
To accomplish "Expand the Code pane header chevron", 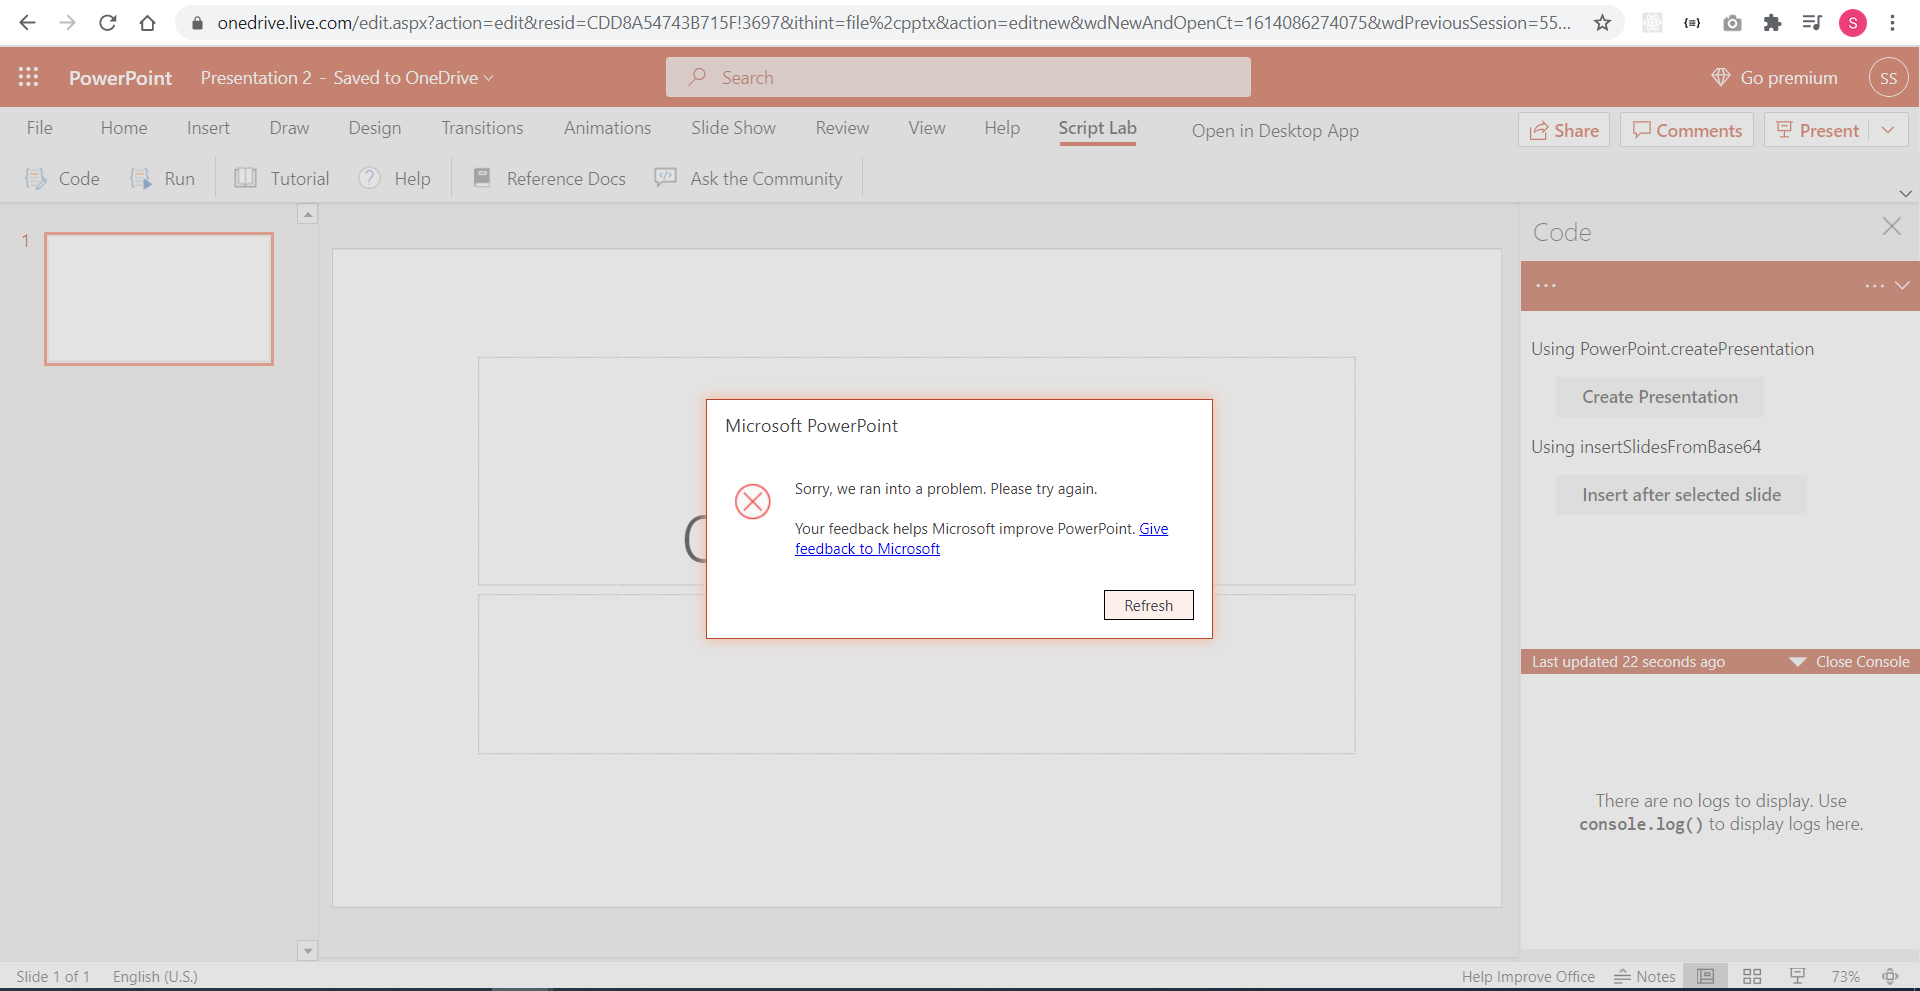I will click(x=1902, y=285).
